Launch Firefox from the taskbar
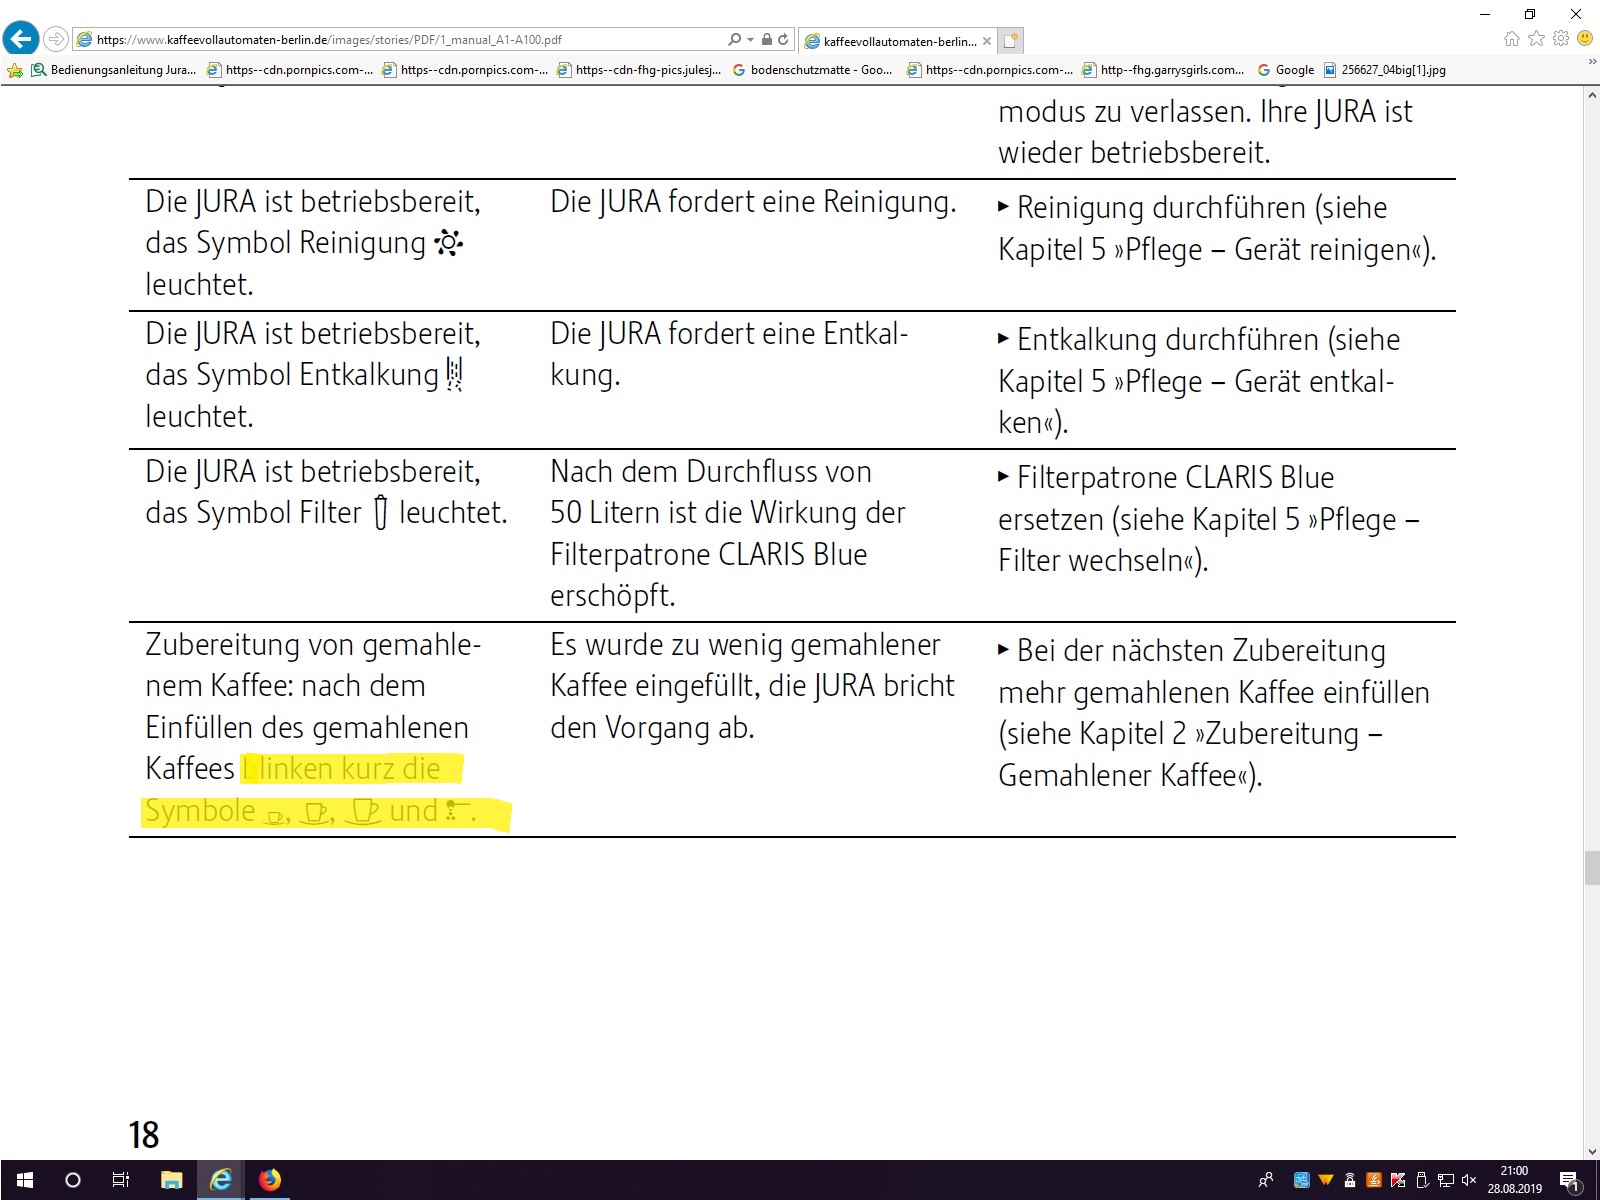 click(x=270, y=1180)
